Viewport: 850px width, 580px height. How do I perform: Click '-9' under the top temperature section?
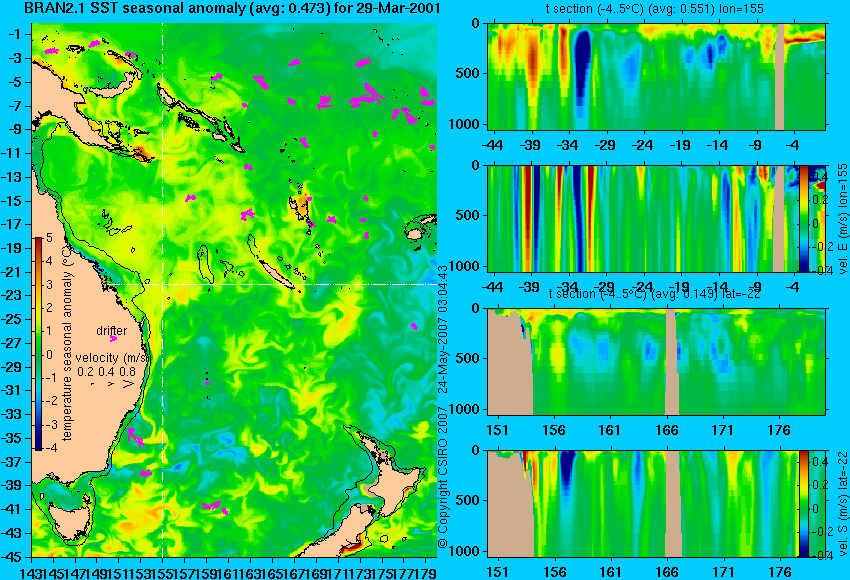click(755, 145)
